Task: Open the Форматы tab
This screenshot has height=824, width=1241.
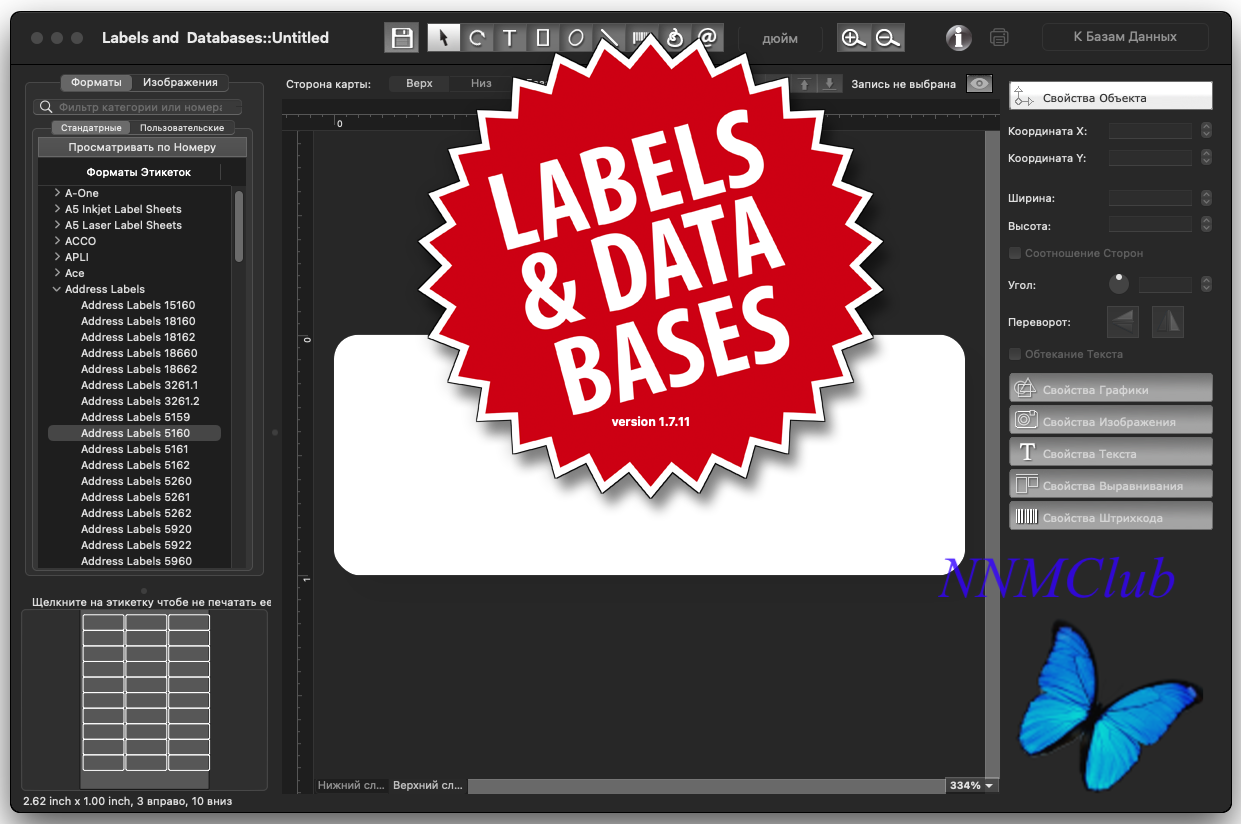Action: point(96,83)
